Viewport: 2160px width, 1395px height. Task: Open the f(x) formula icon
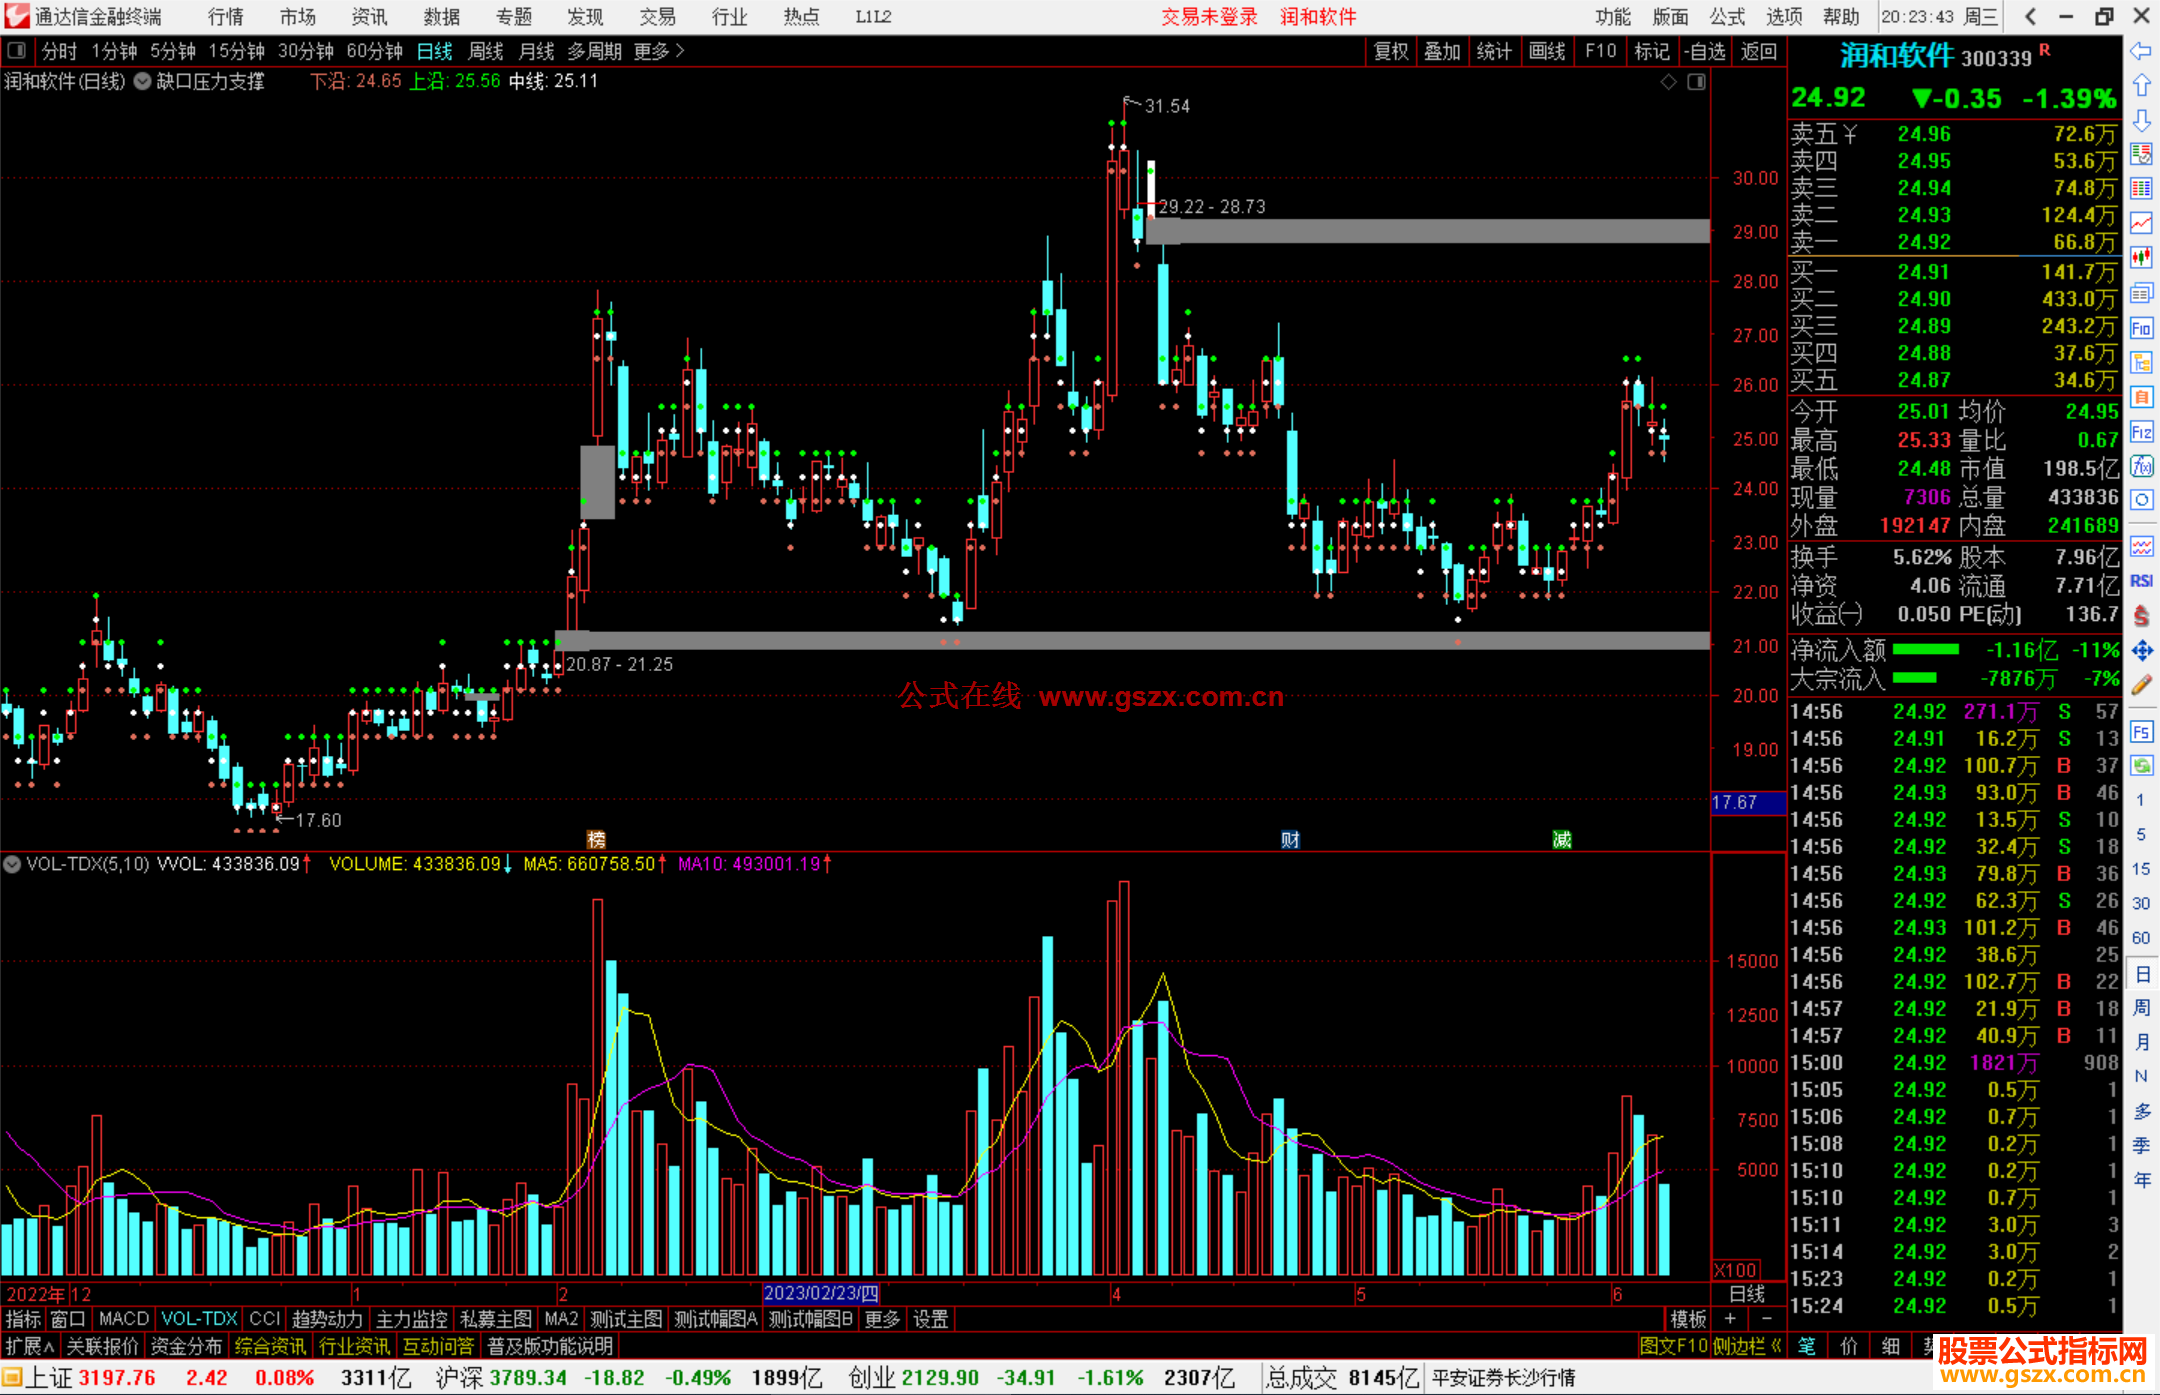2141,467
